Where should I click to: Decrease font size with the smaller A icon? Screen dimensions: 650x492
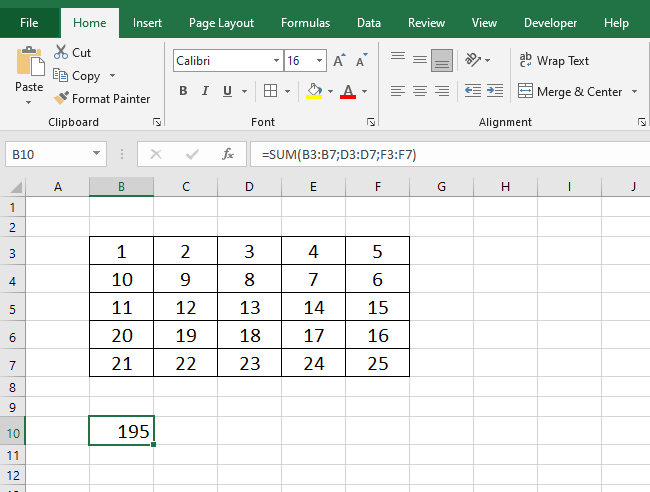(x=361, y=61)
